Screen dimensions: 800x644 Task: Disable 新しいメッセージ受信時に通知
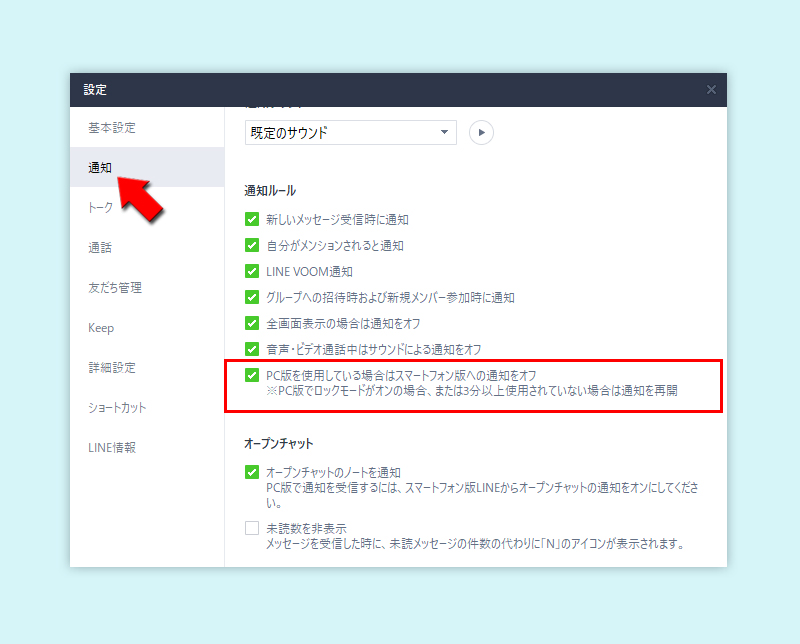point(251,217)
